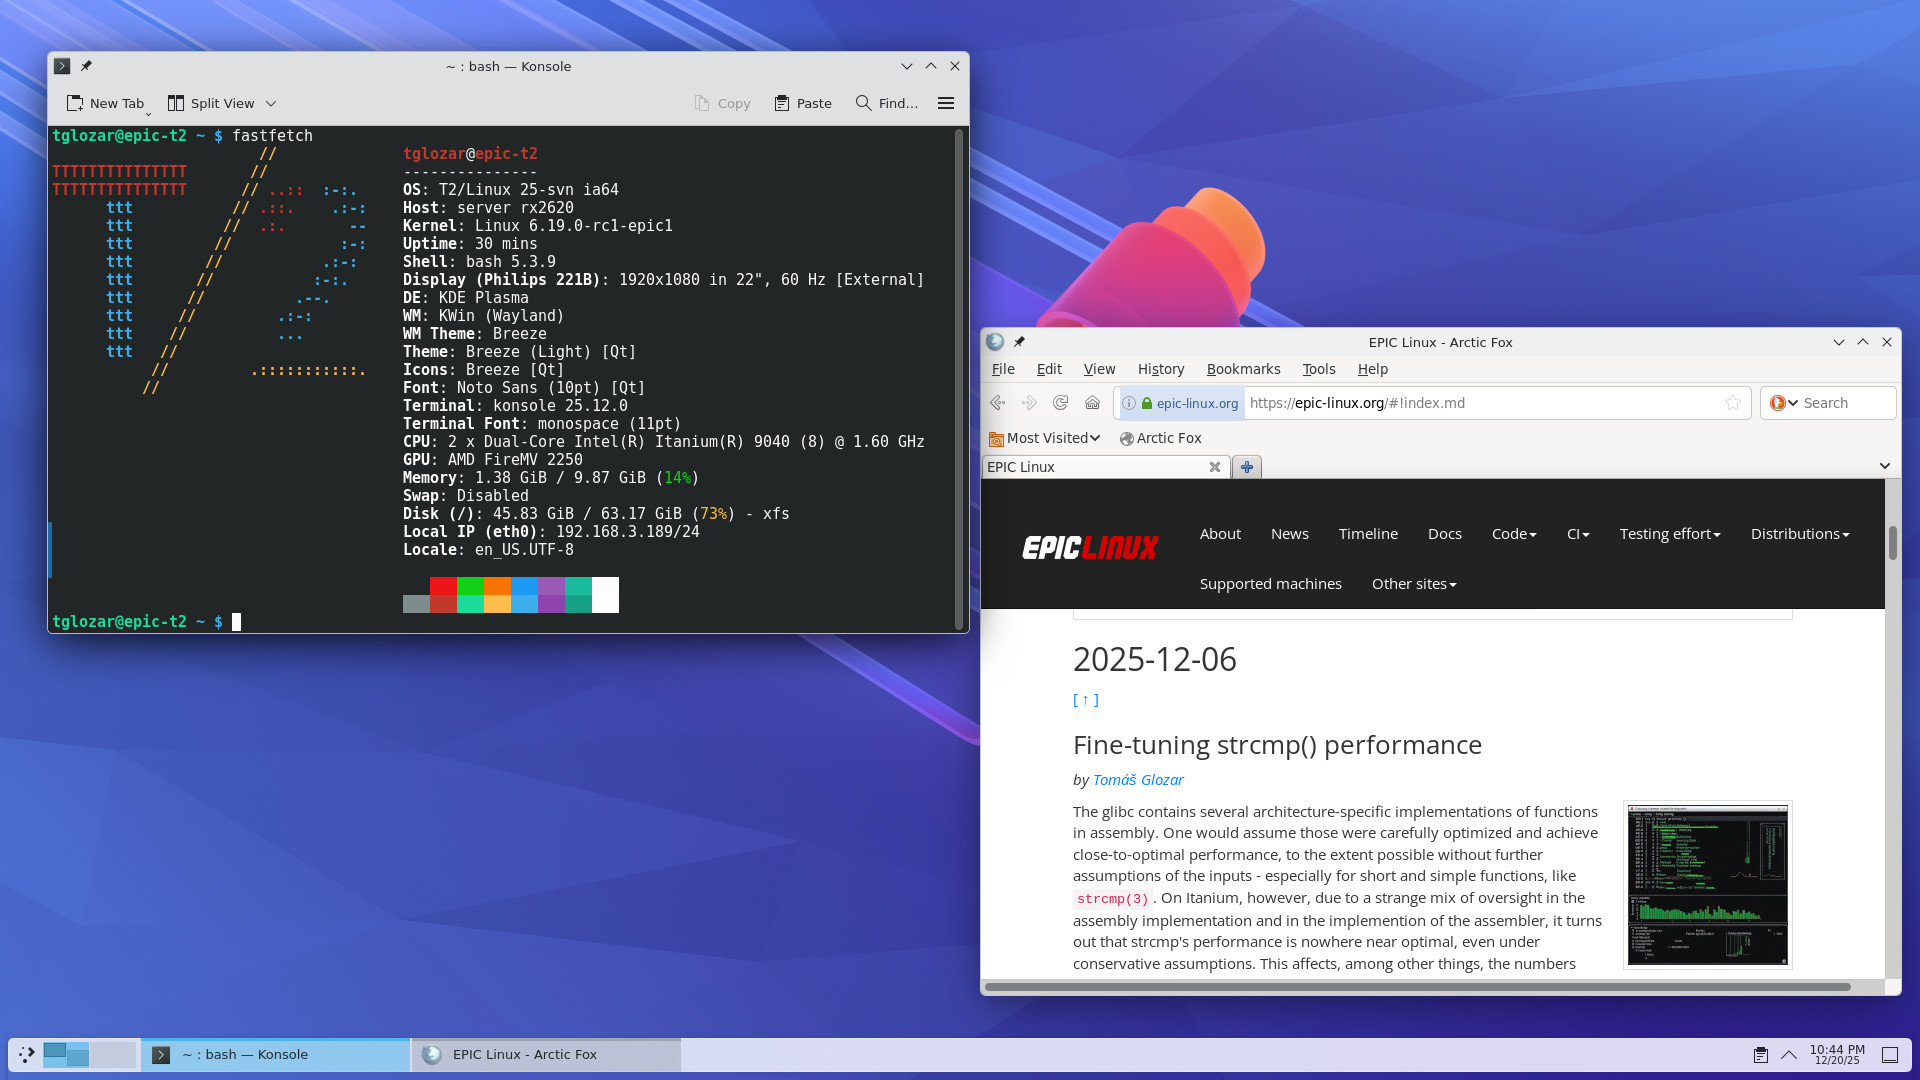Open a New Tab in Konsole

pos(105,103)
